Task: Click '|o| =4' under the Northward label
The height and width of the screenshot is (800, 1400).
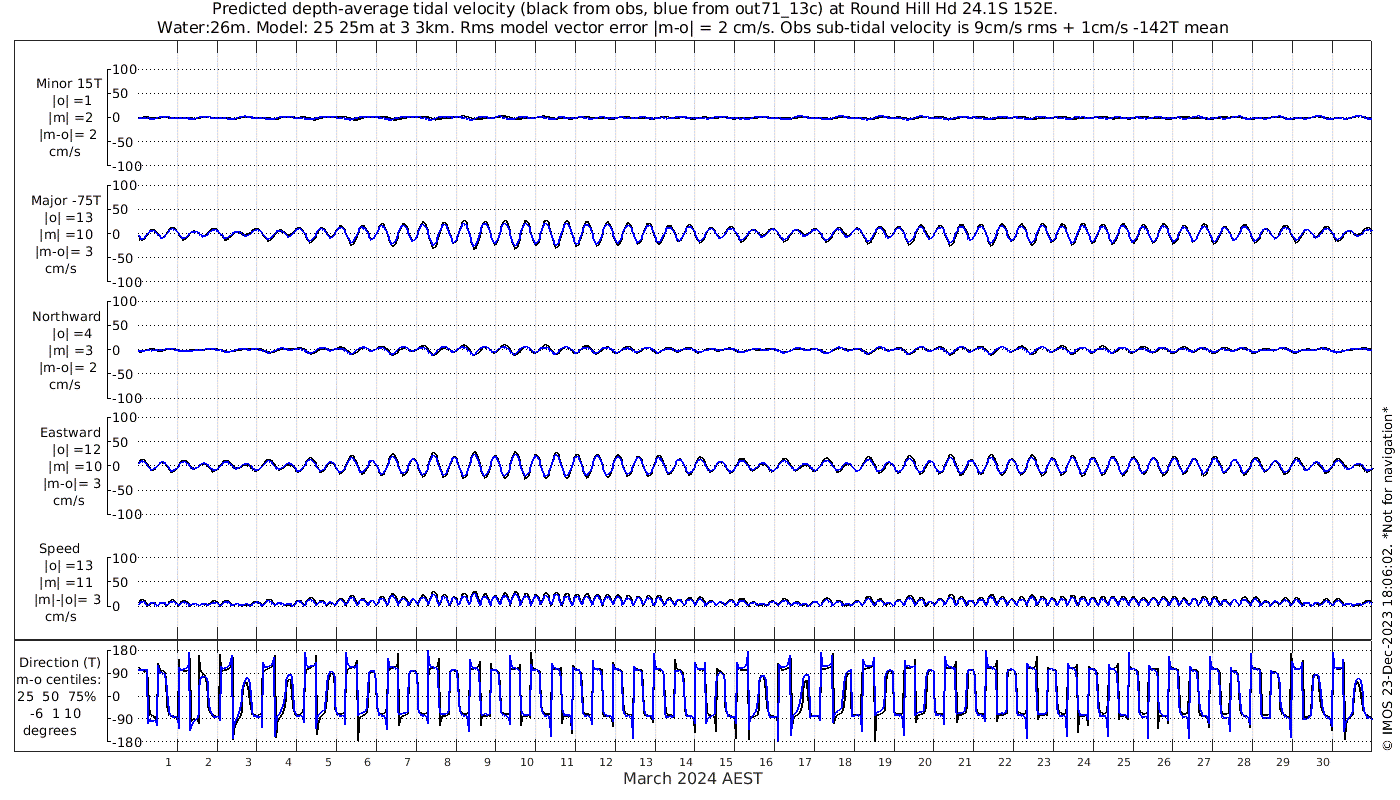Action: point(72,334)
